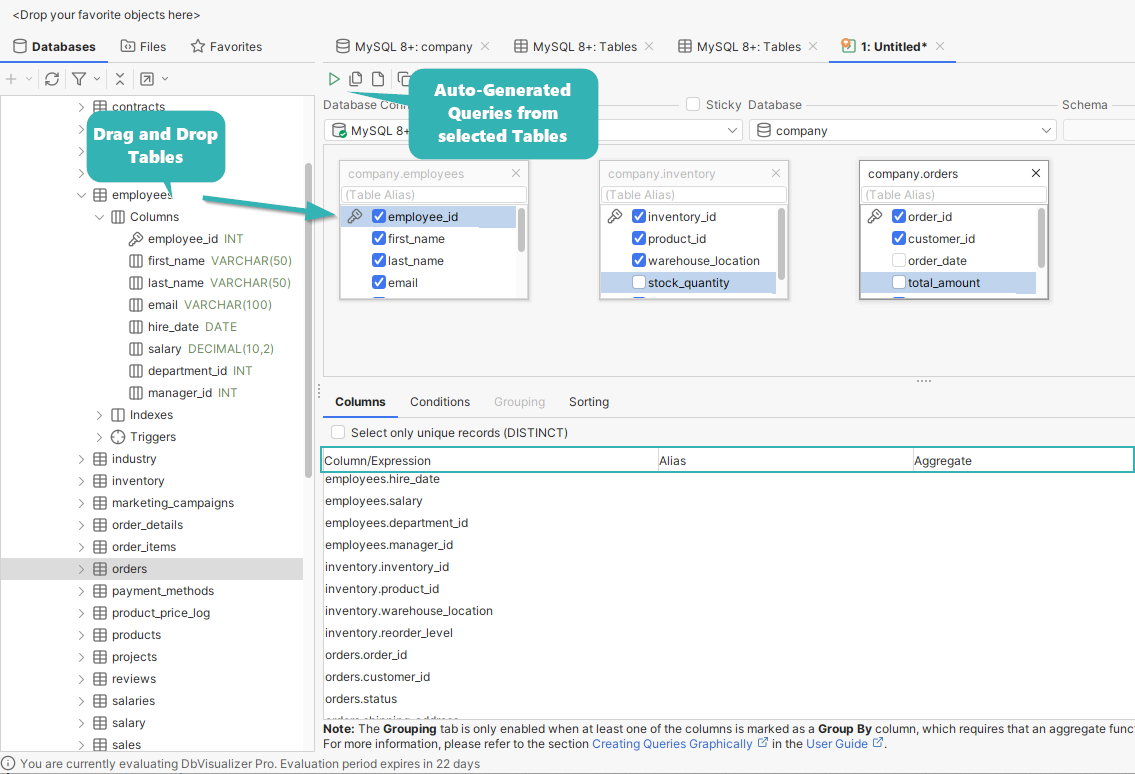The height and width of the screenshot is (774, 1135).
Task: Toggle the email column checkbox
Action: tap(379, 282)
